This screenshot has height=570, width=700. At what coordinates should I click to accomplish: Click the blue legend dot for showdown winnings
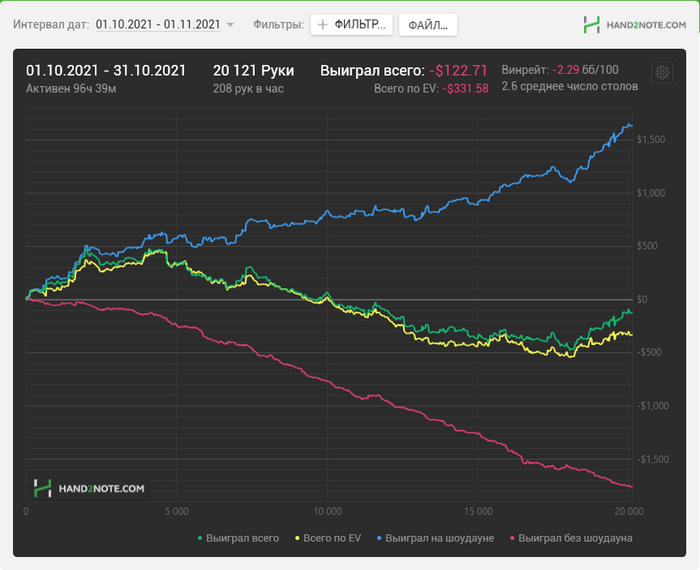click(x=379, y=539)
